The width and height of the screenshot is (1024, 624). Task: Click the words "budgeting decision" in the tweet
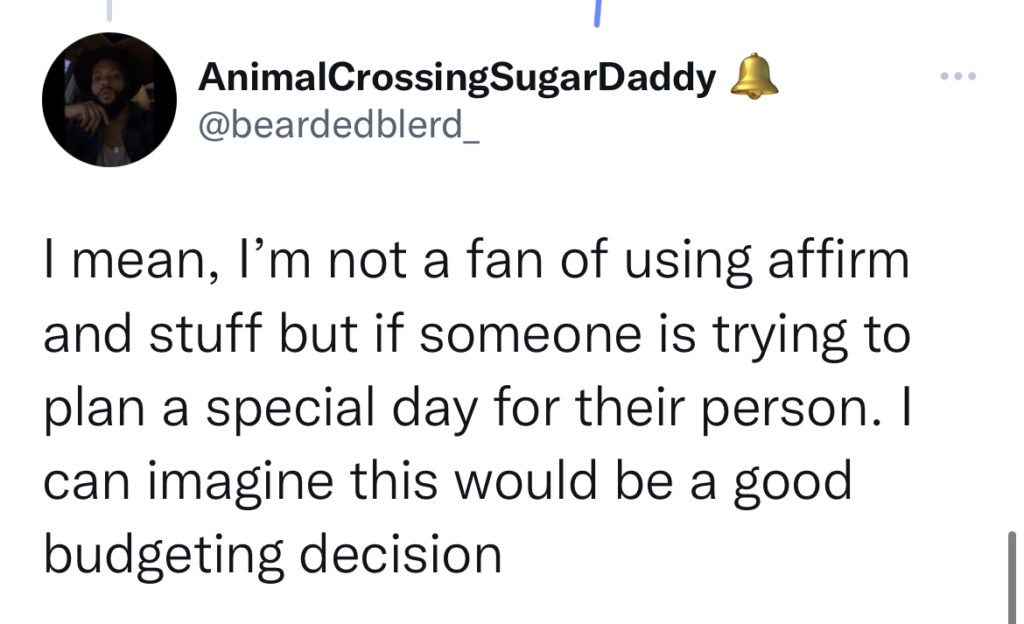pyautogui.click(x=272, y=556)
